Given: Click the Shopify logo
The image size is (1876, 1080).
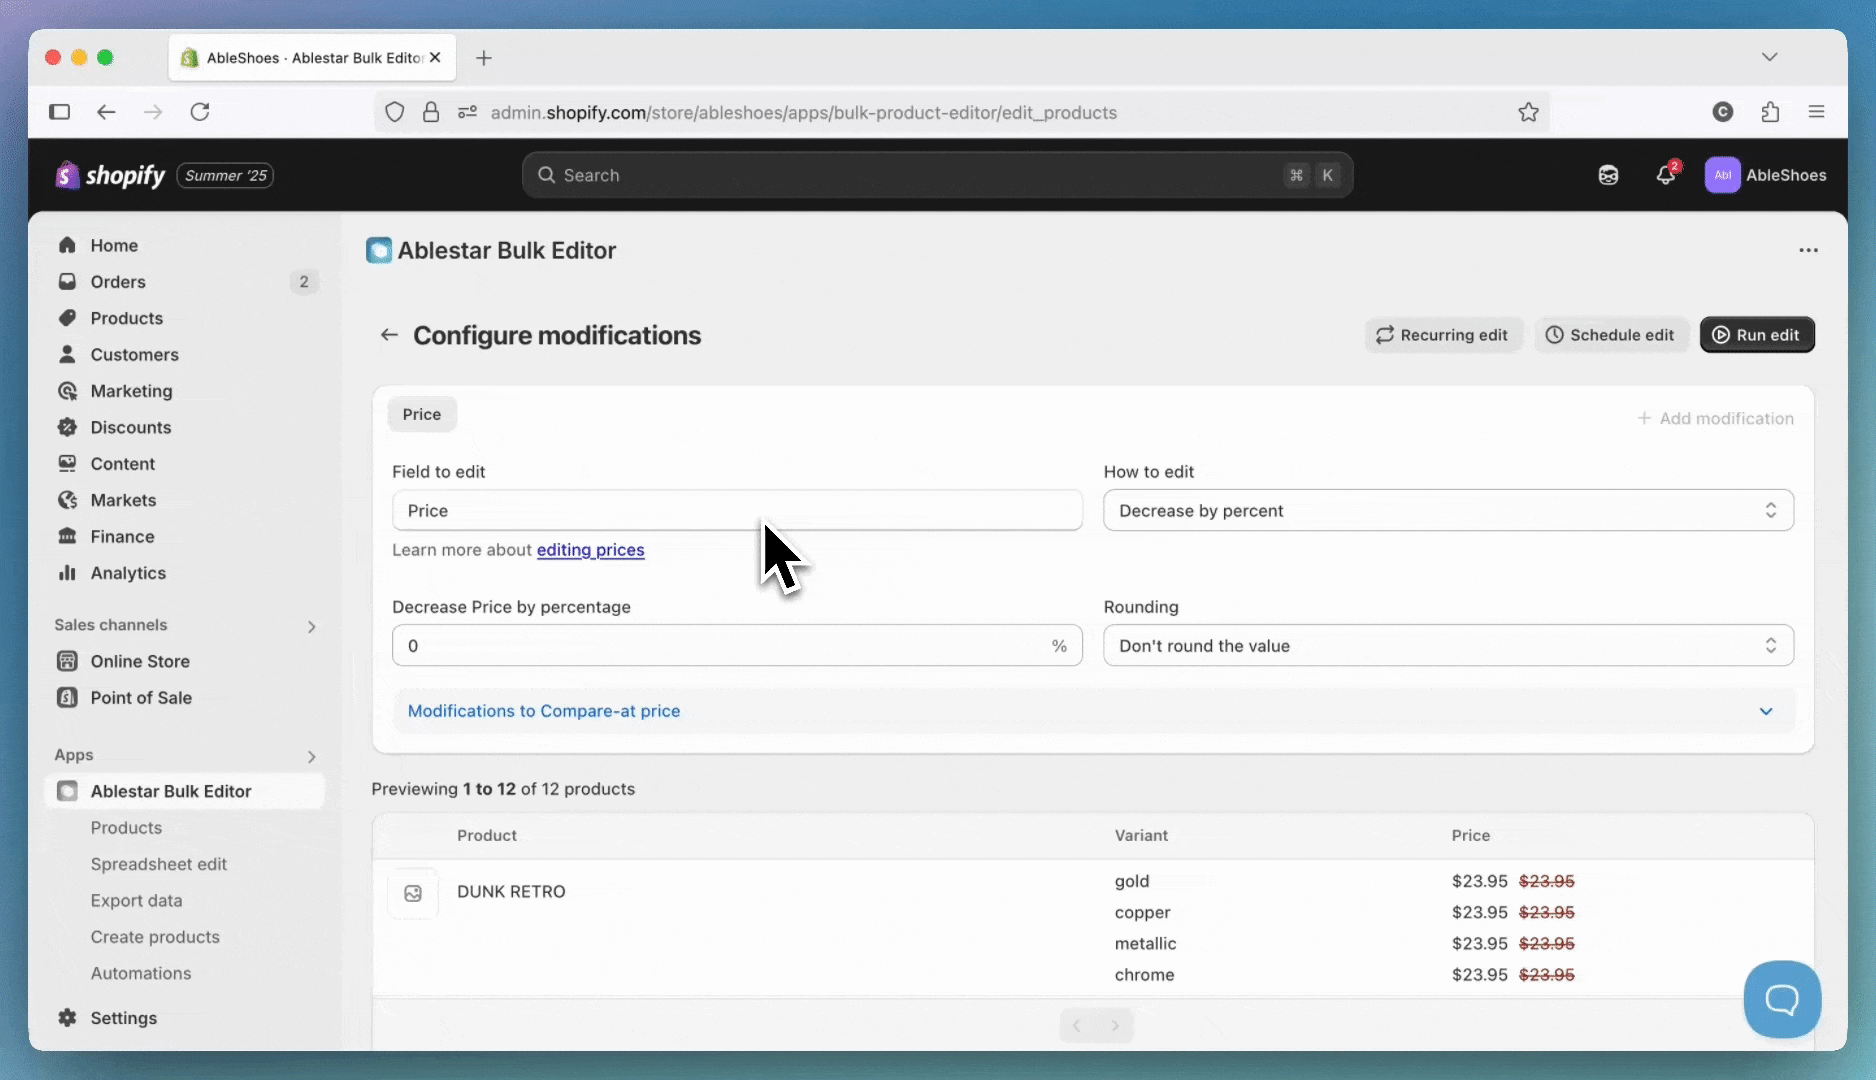Looking at the screenshot, I should tap(110, 175).
